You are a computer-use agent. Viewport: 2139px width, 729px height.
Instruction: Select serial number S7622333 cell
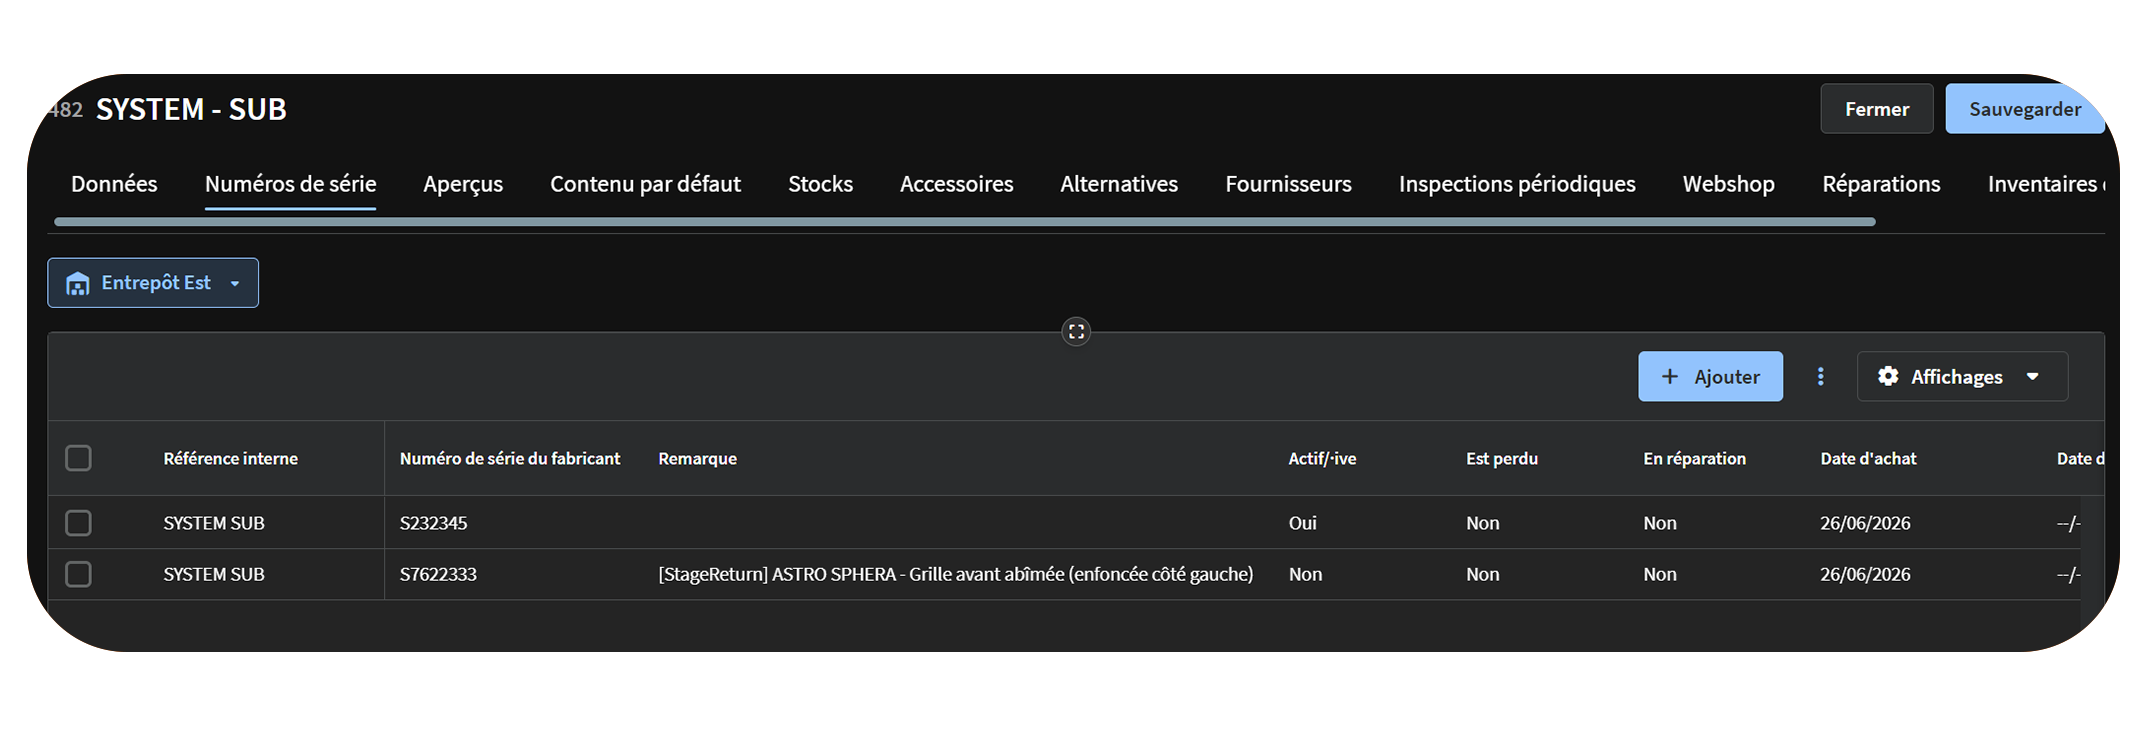click(438, 574)
